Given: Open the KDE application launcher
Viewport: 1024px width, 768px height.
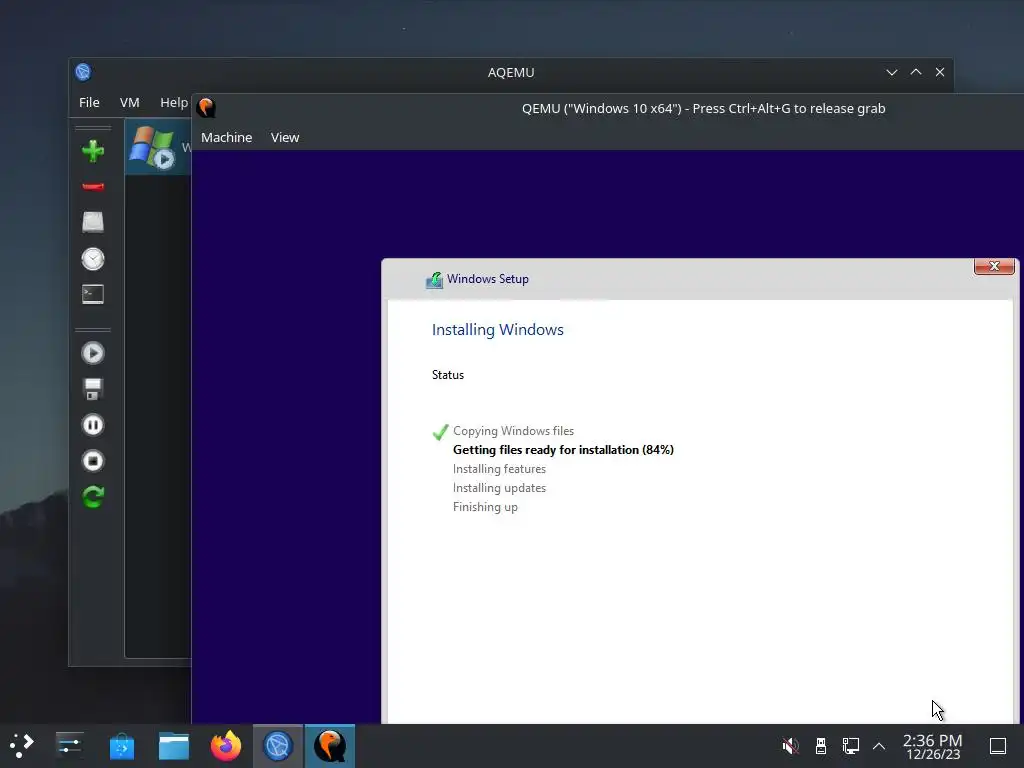Looking at the screenshot, I should pos(22,746).
